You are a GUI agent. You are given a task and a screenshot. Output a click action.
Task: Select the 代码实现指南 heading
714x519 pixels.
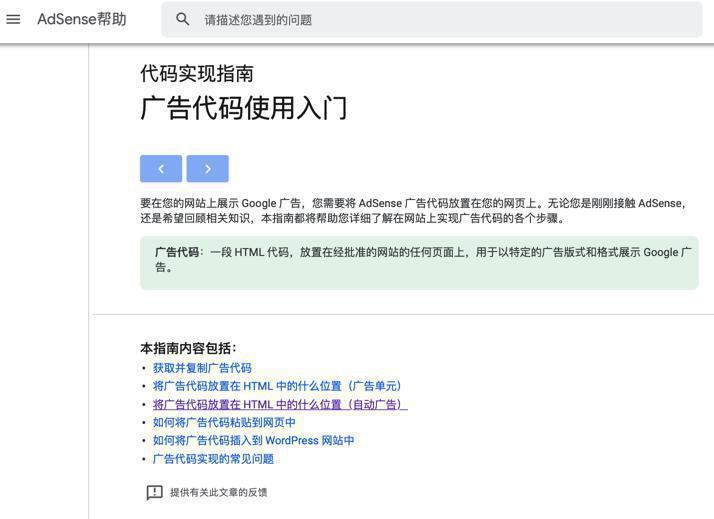click(x=197, y=74)
